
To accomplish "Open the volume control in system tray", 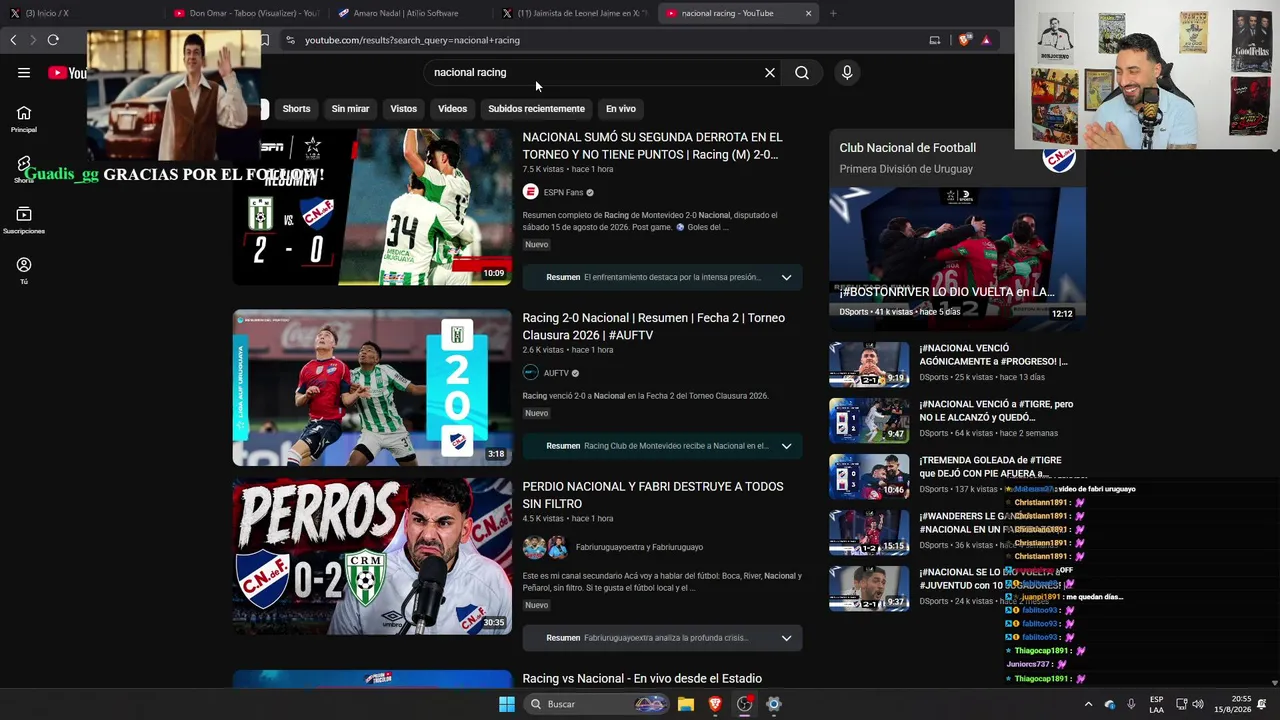I will [x=1198, y=704].
